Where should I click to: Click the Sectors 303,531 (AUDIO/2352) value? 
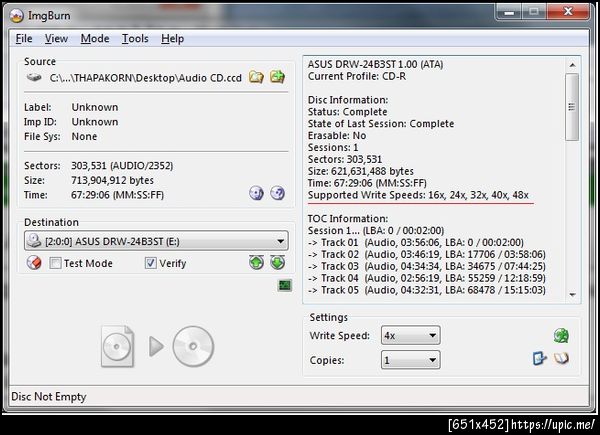point(122,166)
